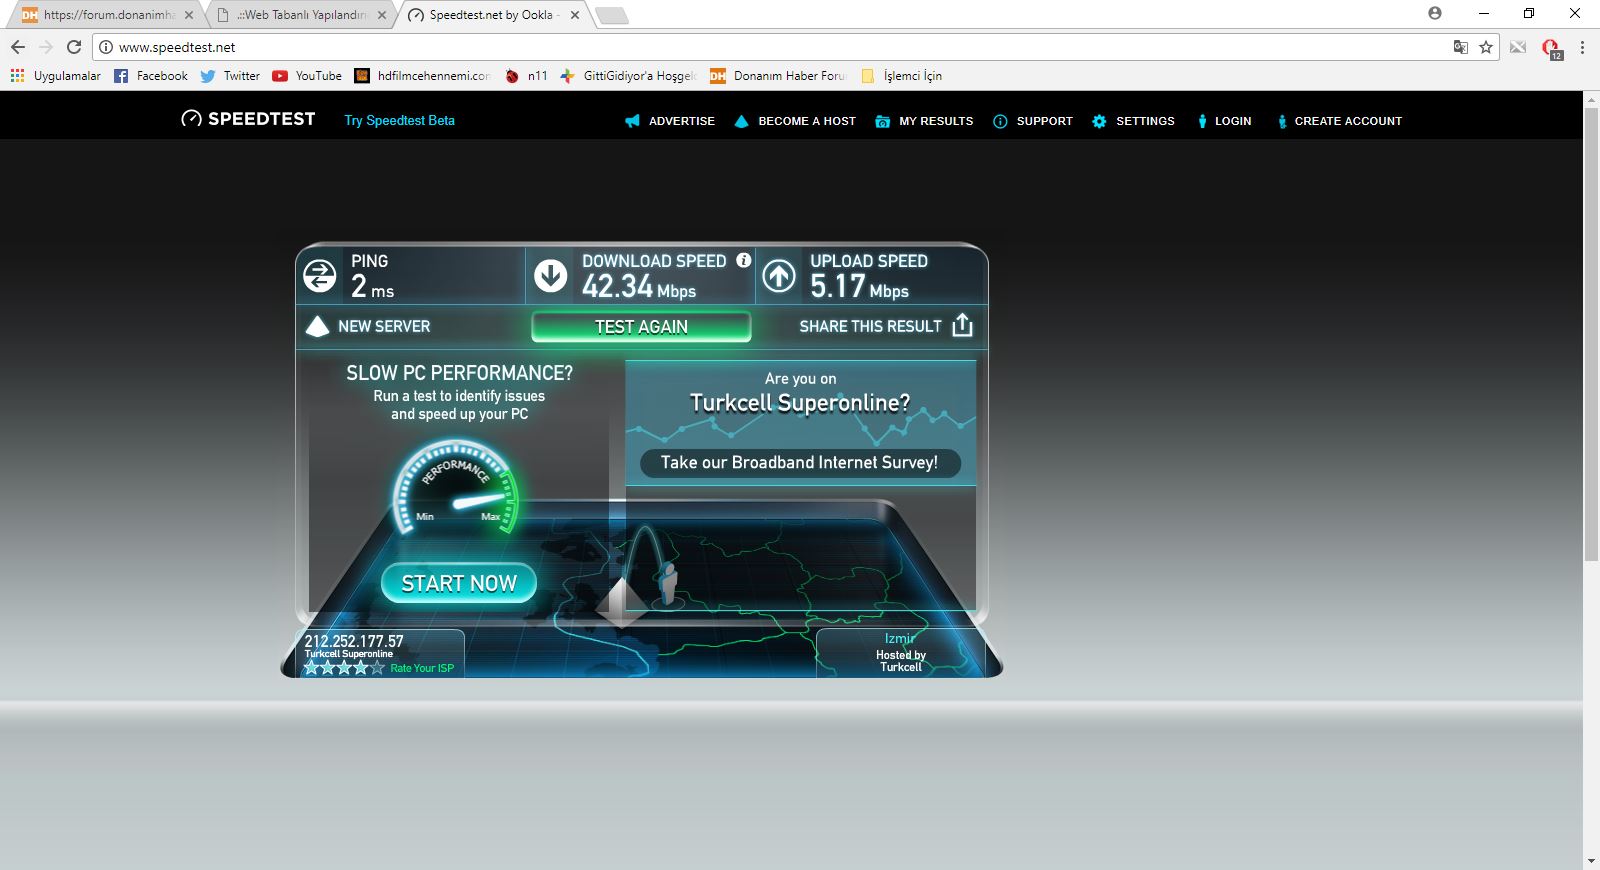Open Donanım Haber Forum bookmark
The image size is (1600, 870).
[x=778, y=76]
